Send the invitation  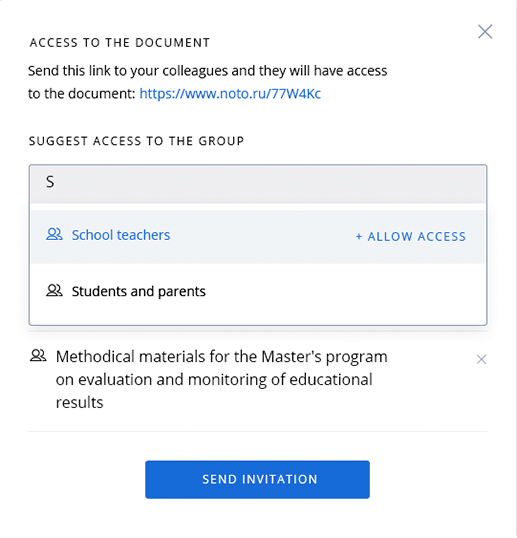coord(257,479)
